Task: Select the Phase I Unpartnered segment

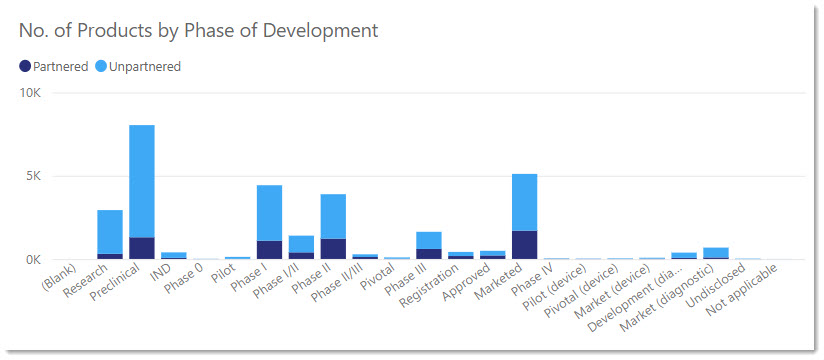Action: pyautogui.click(x=270, y=213)
